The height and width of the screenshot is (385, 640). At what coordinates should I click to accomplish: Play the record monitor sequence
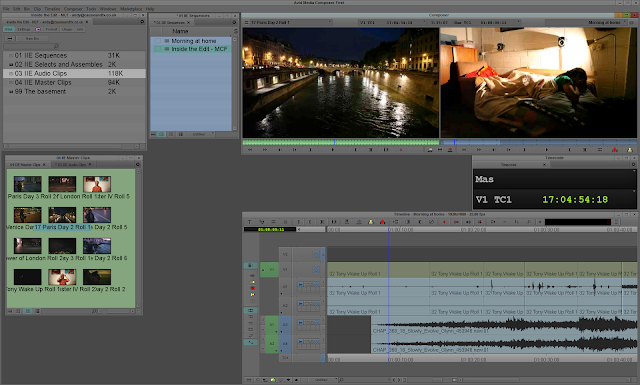547,150
